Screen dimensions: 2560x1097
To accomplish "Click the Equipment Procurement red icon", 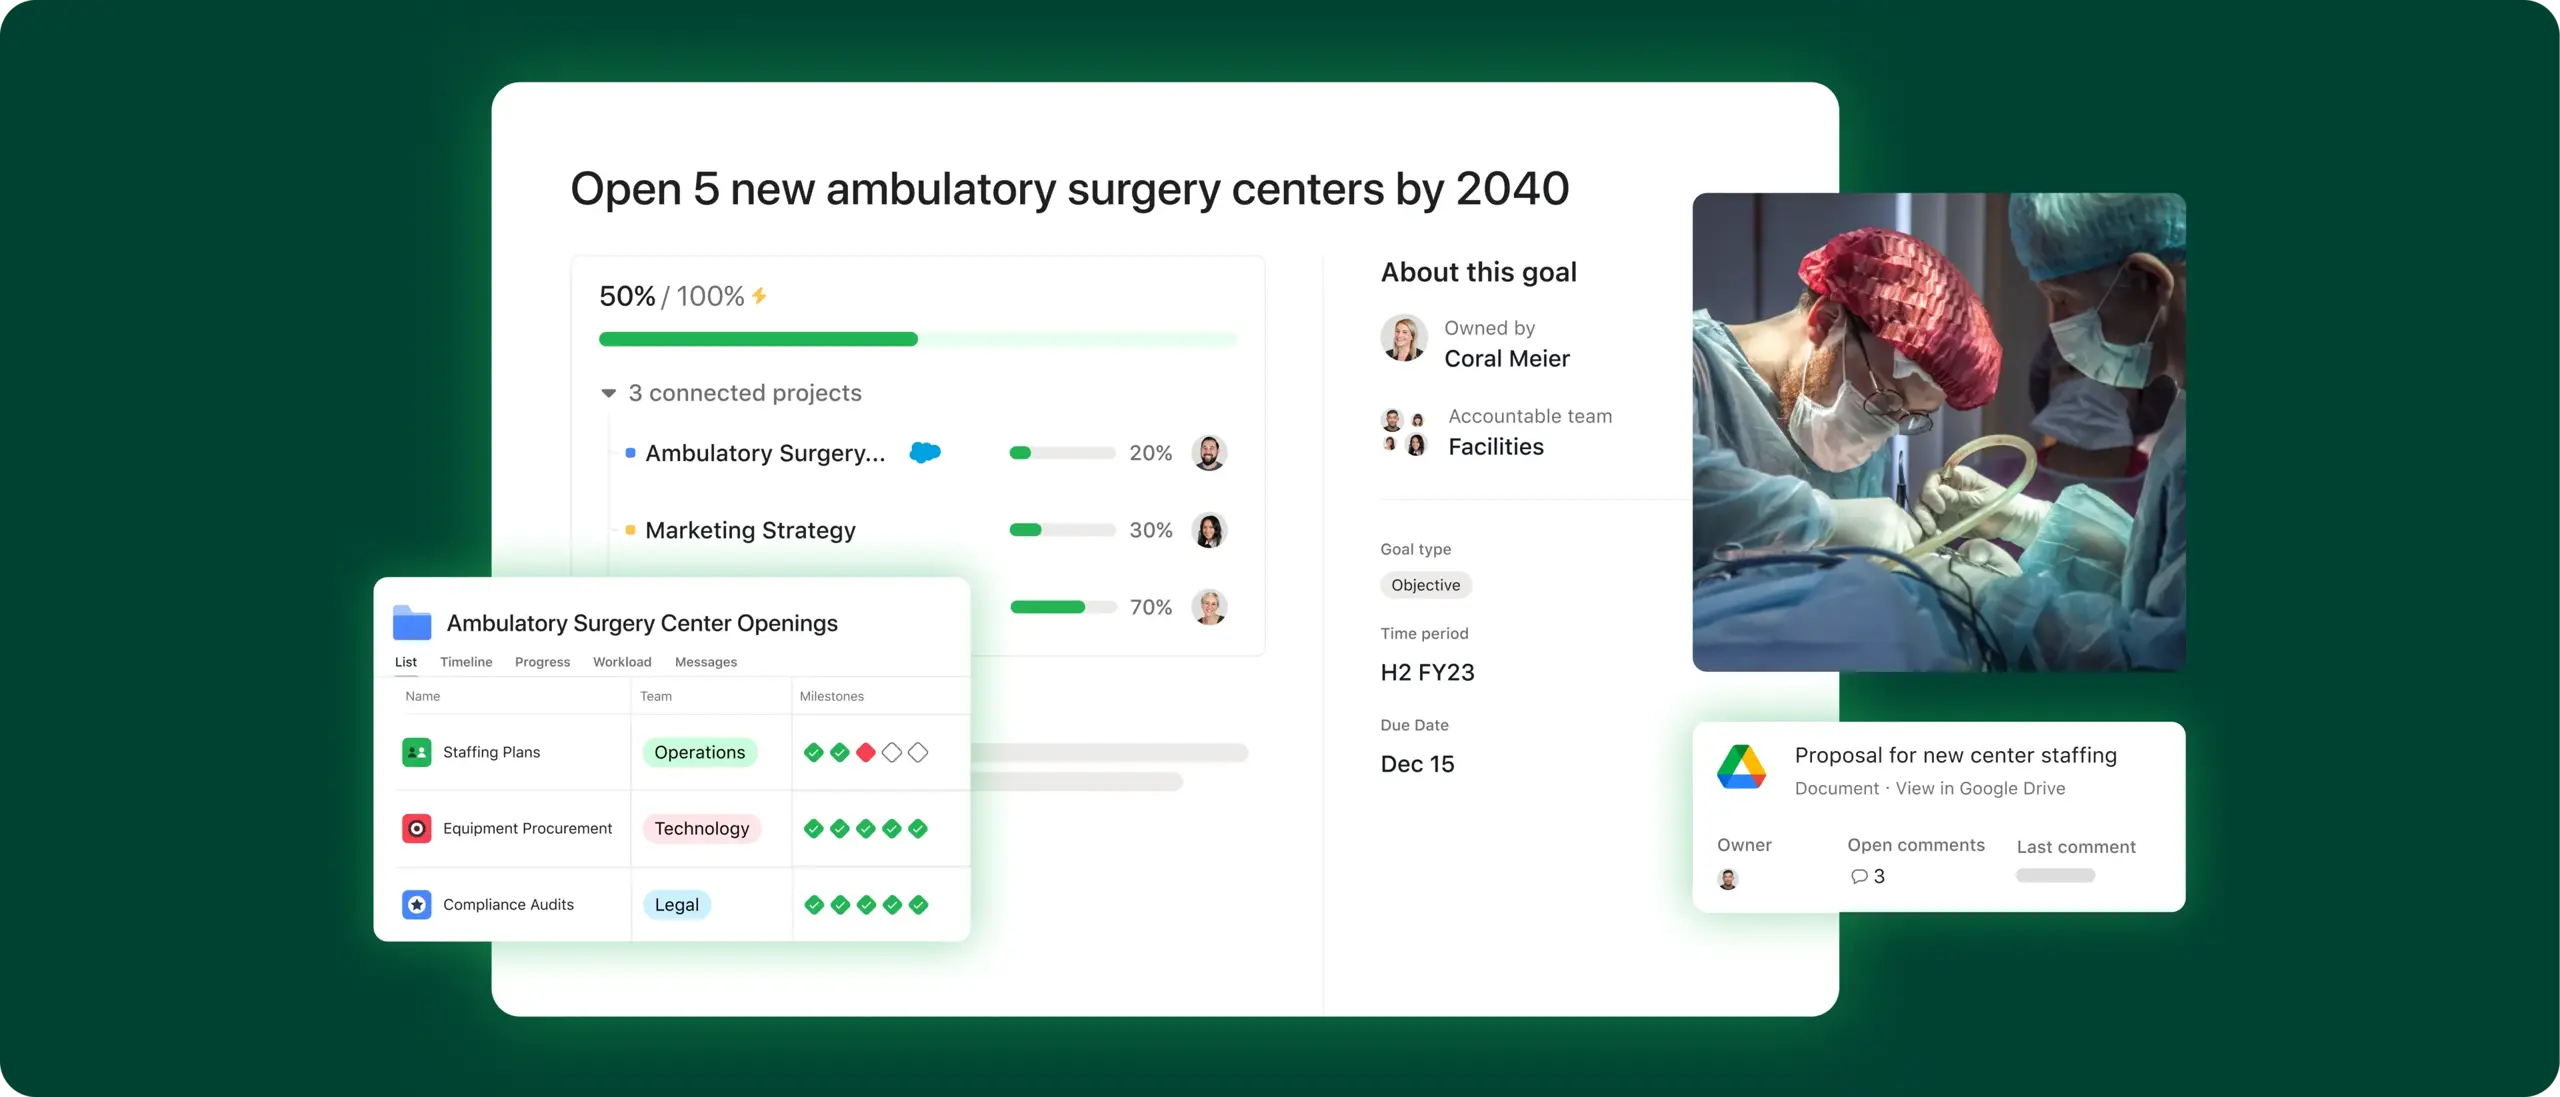I will click(413, 828).
